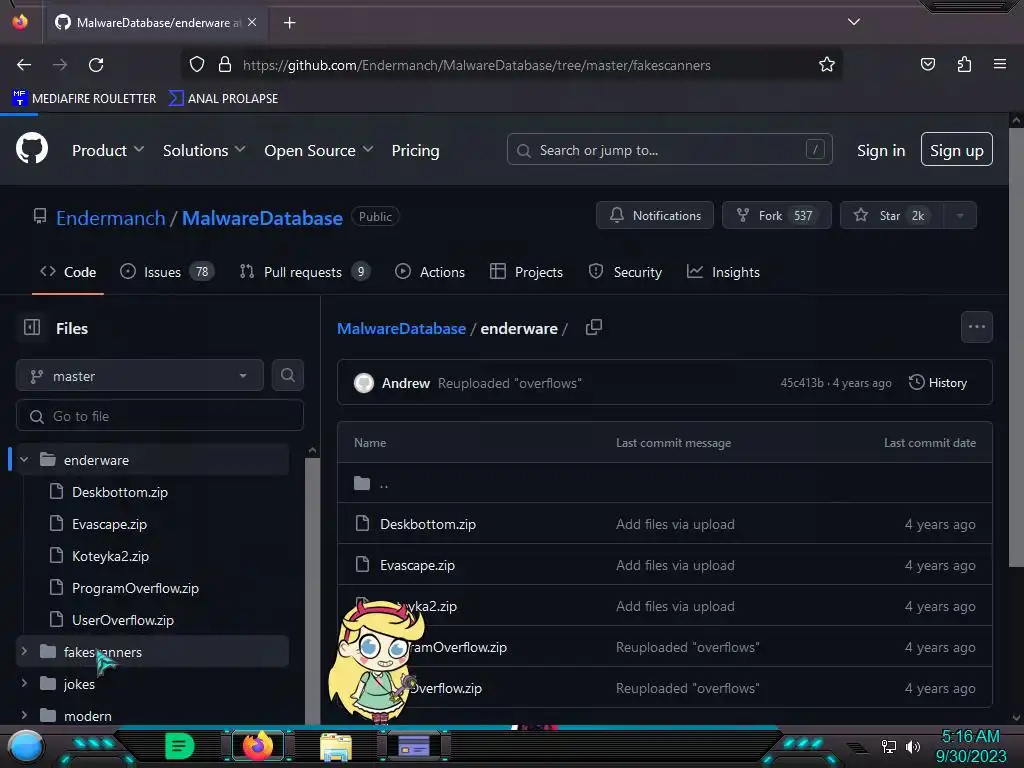1024x768 pixels.
Task: Switch to the Issues tab
Action: 167,272
